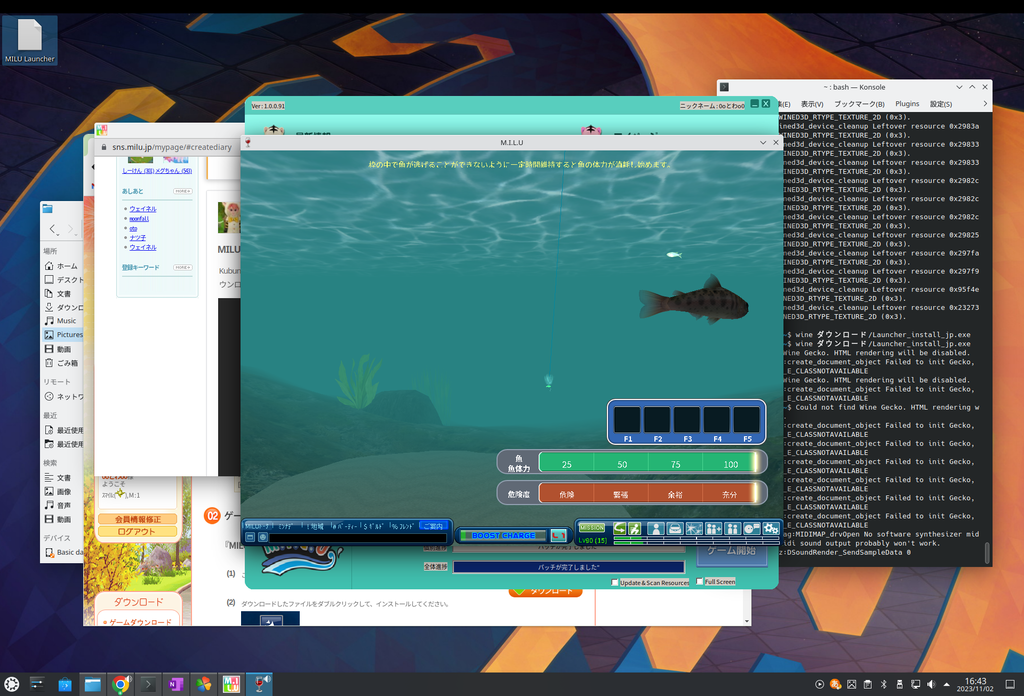Image resolution: width=1024 pixels, height=696 pixels.
Task: Click the MORE button beside 登録キーワード
Action: pos(182,268)
